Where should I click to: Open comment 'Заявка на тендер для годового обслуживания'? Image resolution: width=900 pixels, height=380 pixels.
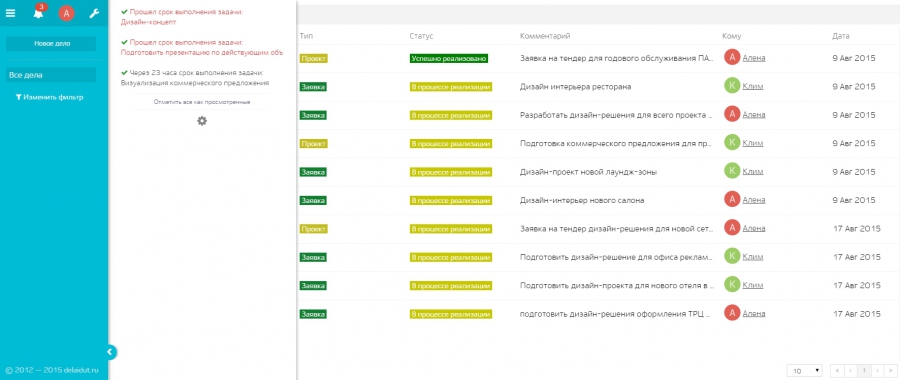click(x=616, y=59)
